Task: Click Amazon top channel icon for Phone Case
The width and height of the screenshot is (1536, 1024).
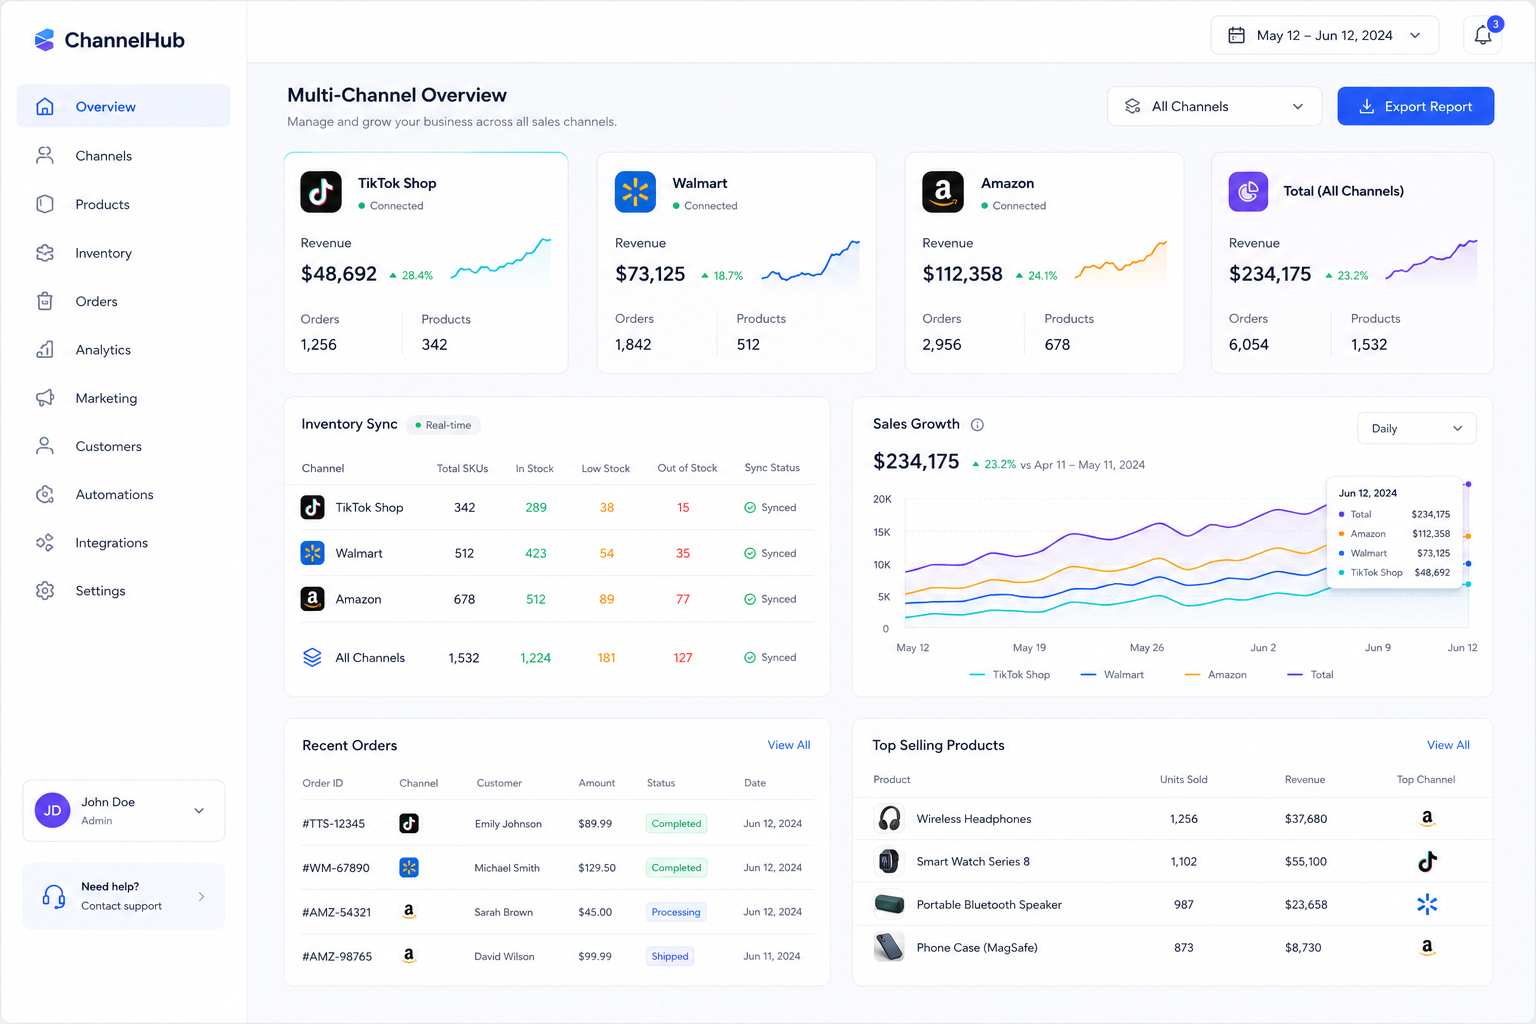Action: click(x=1427, y=947)
